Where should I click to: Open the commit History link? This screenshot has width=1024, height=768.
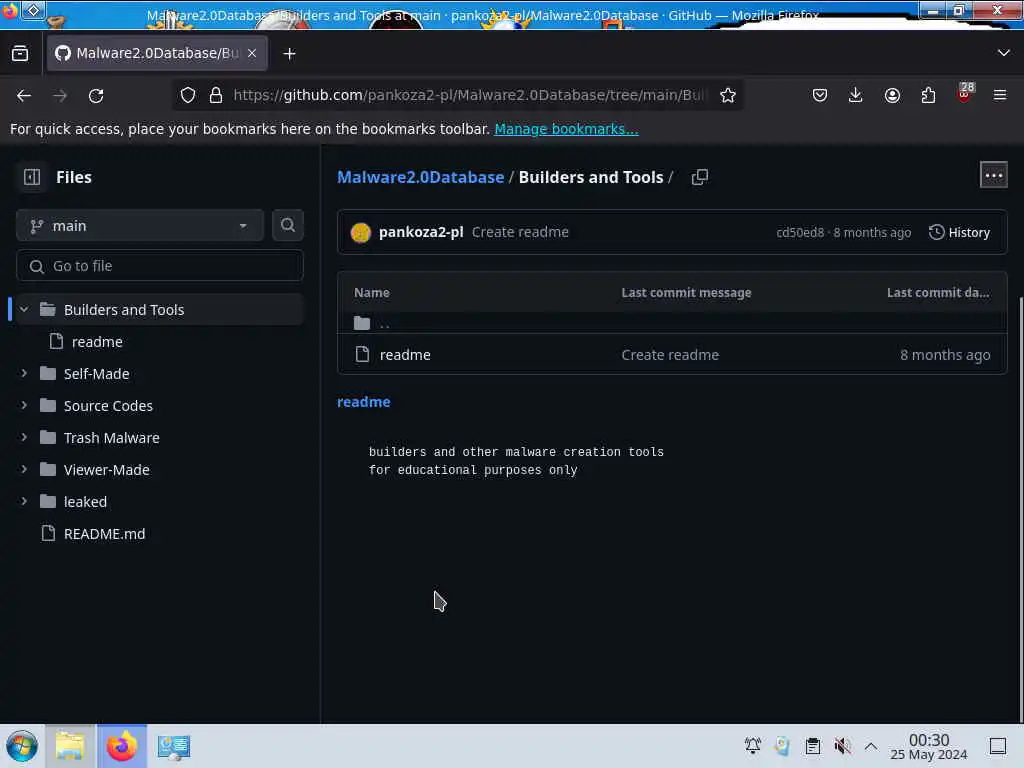coord(959,232)
